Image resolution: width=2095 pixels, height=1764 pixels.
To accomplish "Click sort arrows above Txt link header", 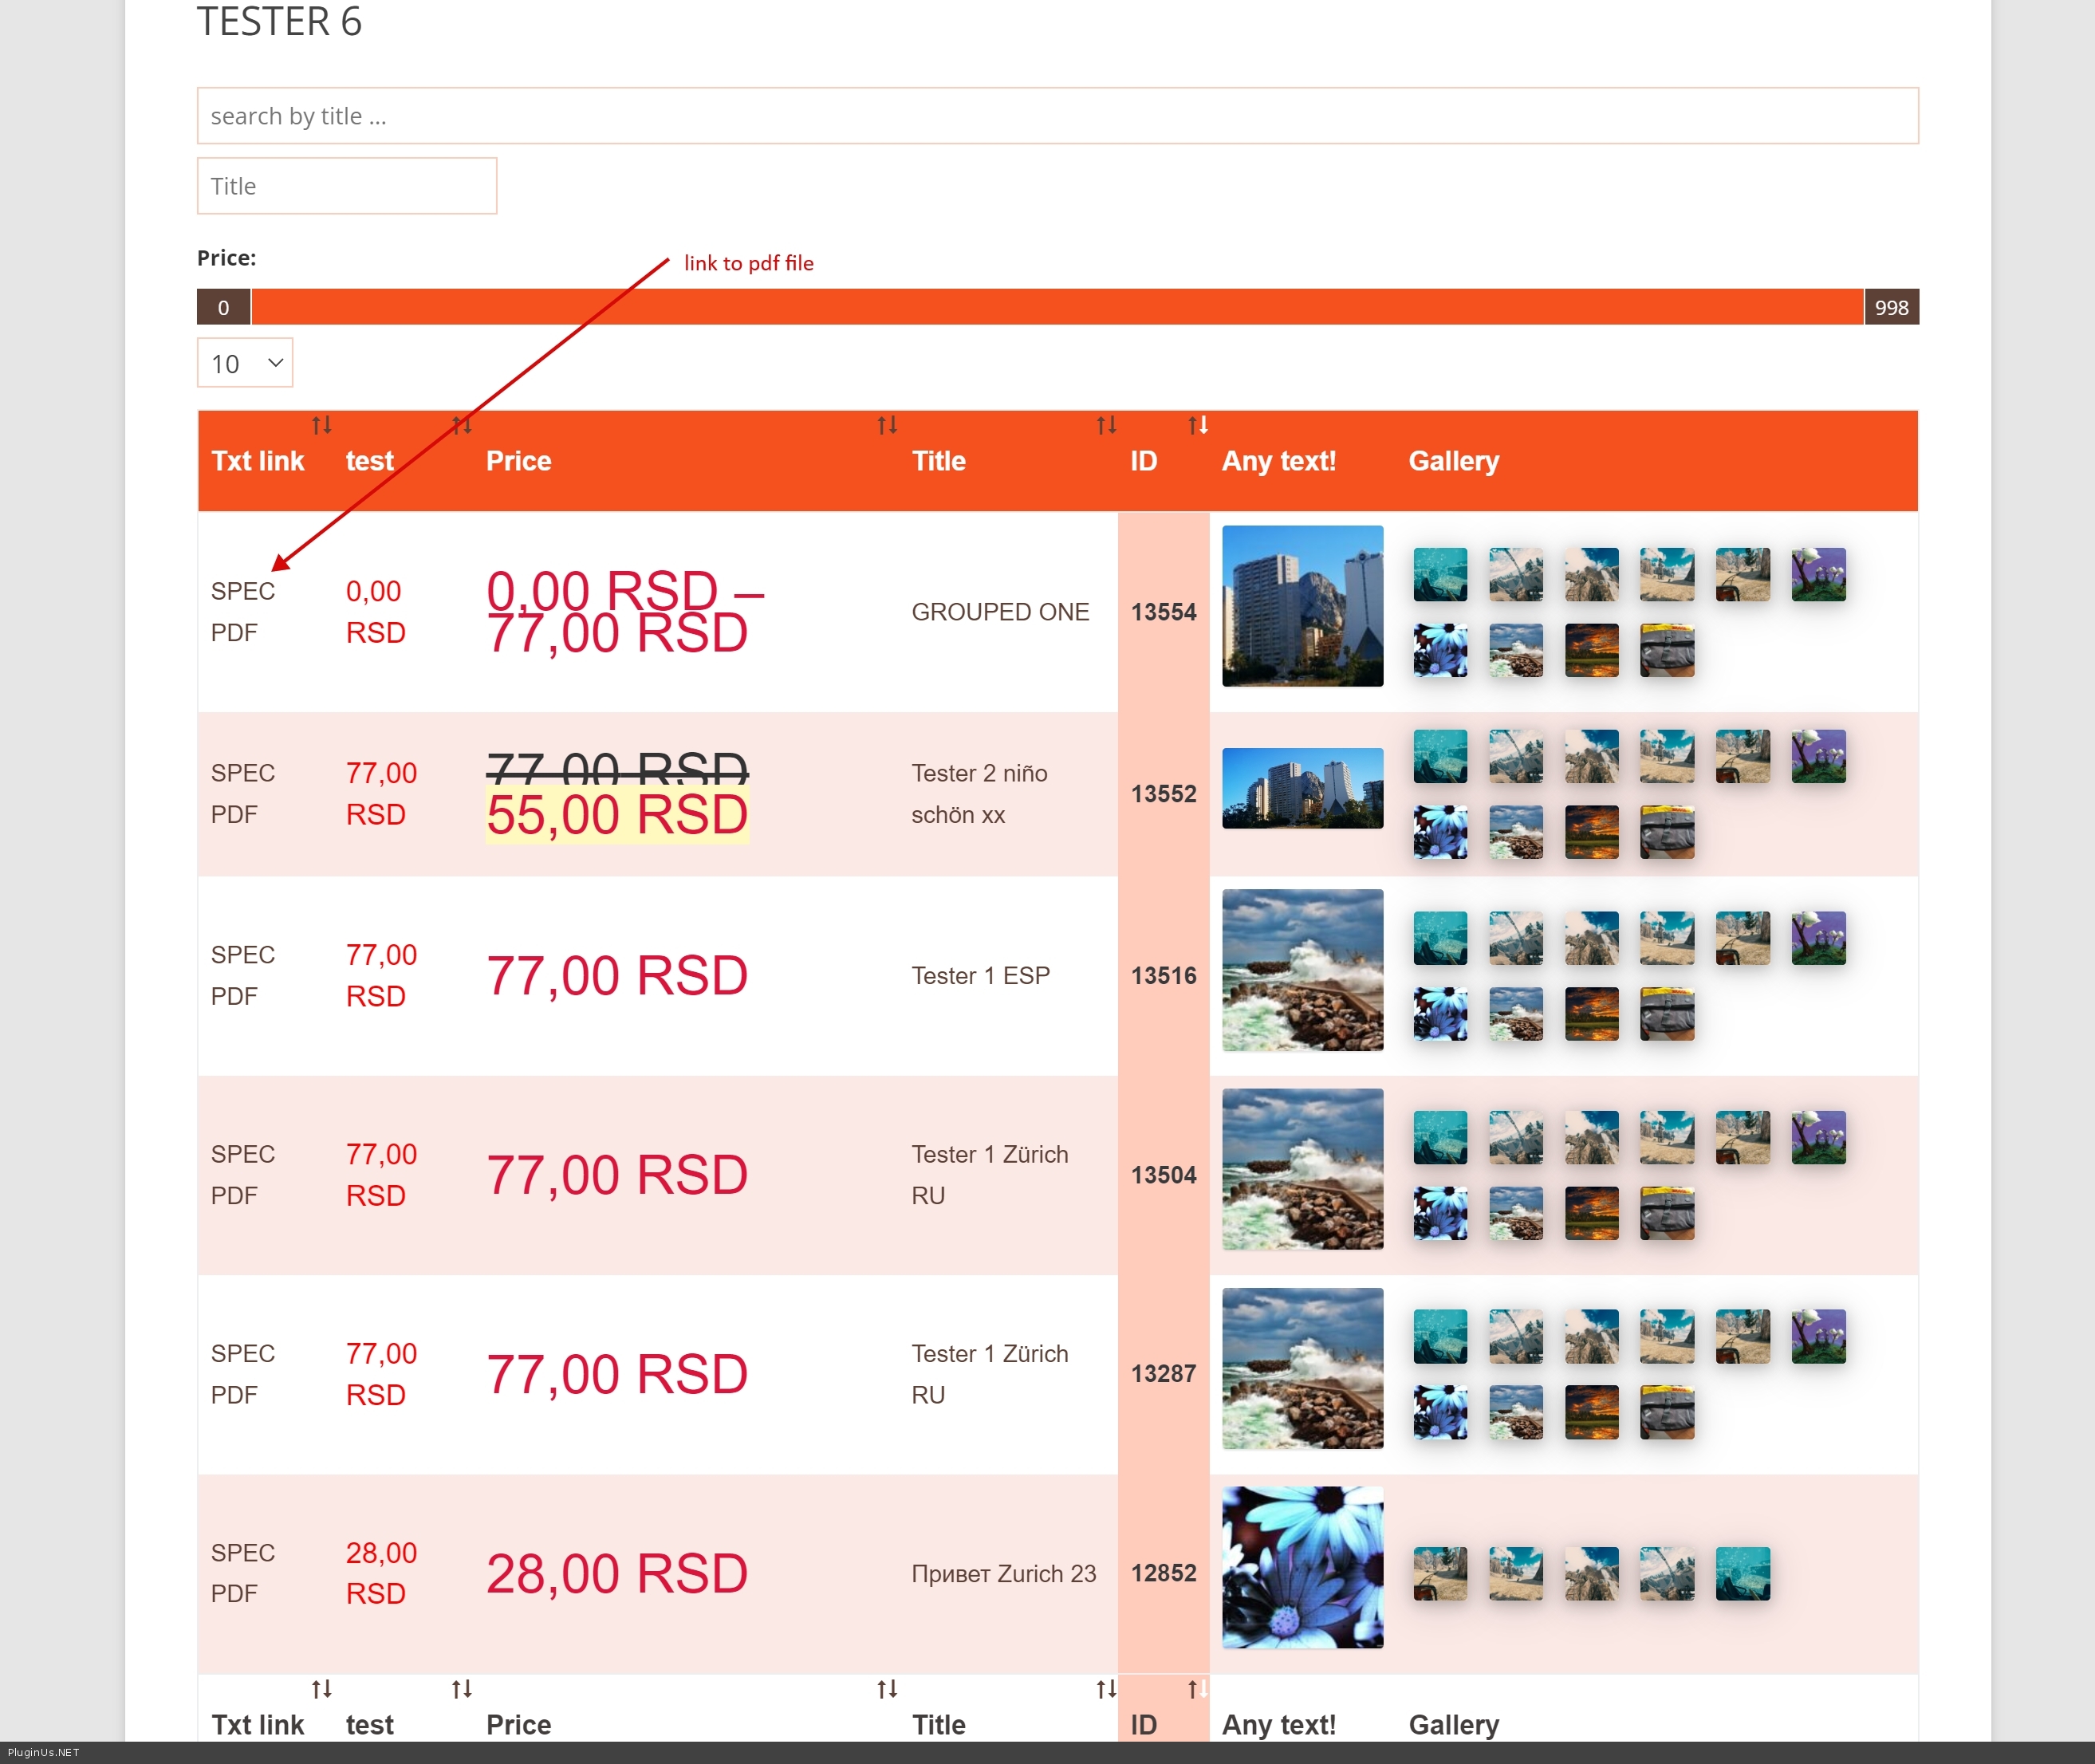I will [321, 425].
